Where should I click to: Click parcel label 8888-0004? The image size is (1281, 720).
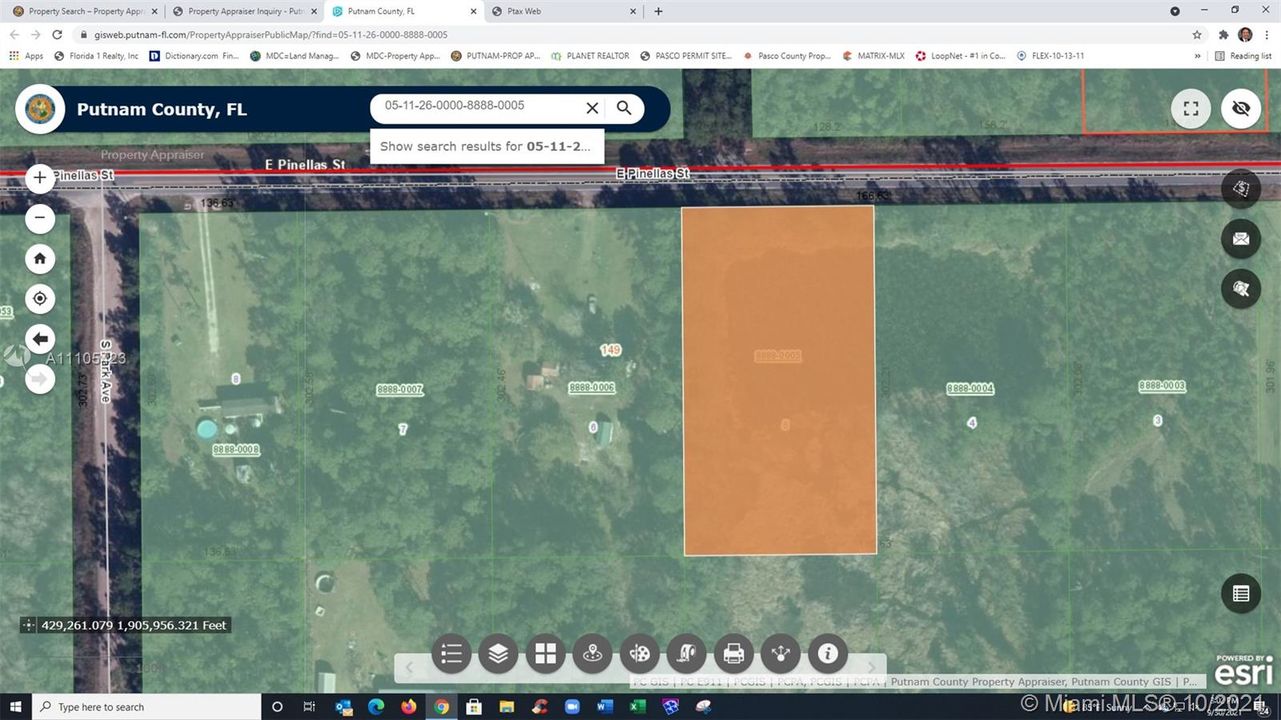click(970, 388)
